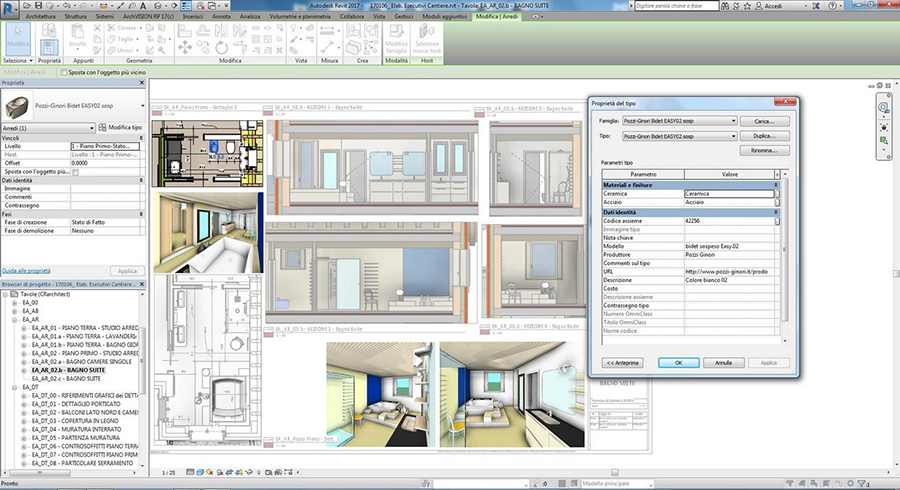Click the Rotate tool icon in Modifica panel
Screen dimensions: 900x490
pyautogui.click(x=222, y=48)
